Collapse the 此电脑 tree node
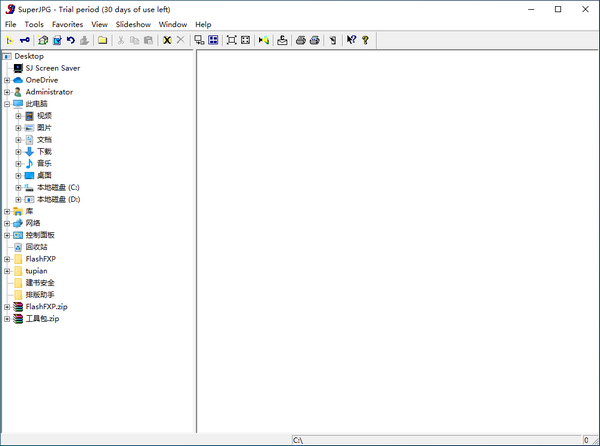 [7, 104]
